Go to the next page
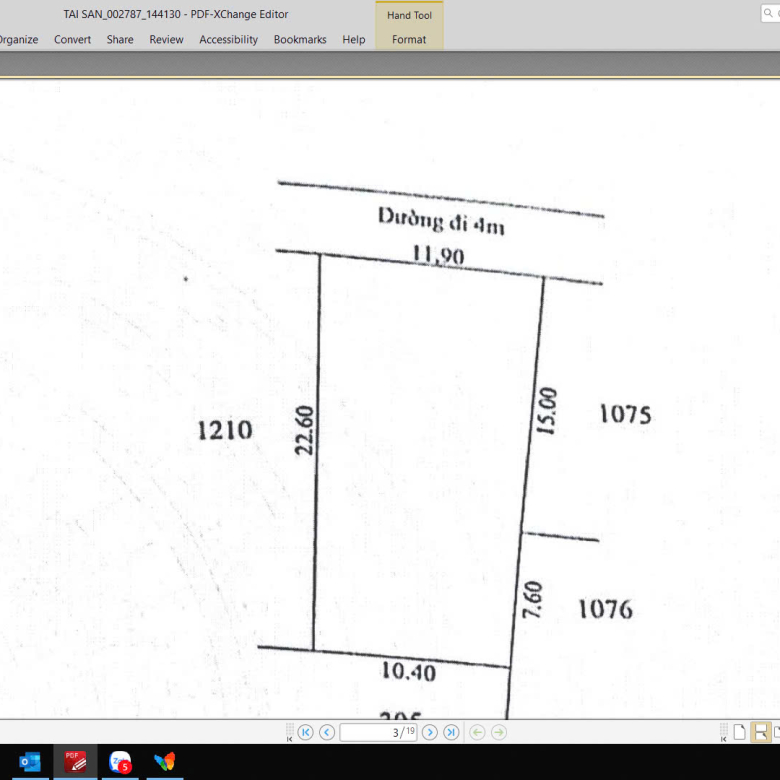 tap(430, 732)
